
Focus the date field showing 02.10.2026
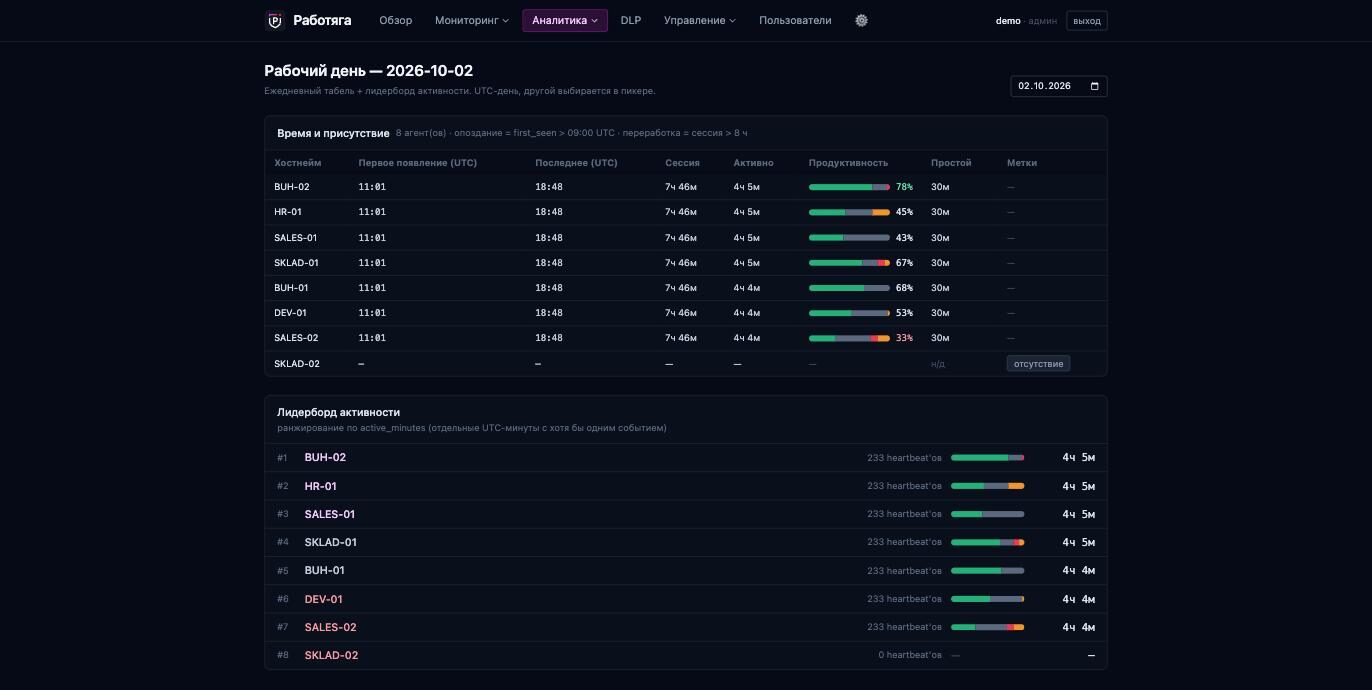[1059, 86]
